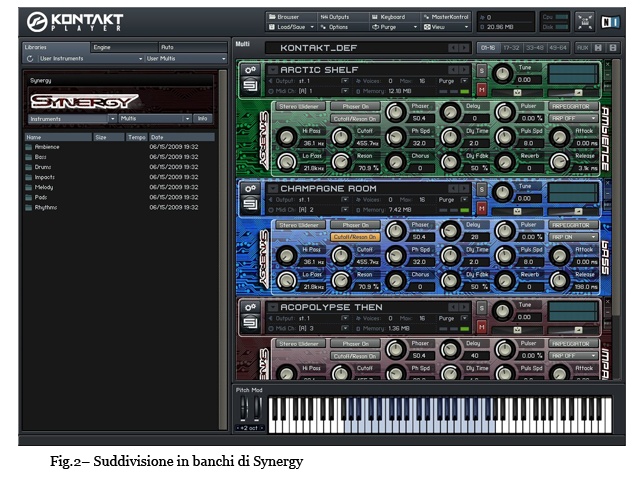
Task: Mute the Arctic Shelf instrument
Action: pyautogui.click(x=482, y=89)
